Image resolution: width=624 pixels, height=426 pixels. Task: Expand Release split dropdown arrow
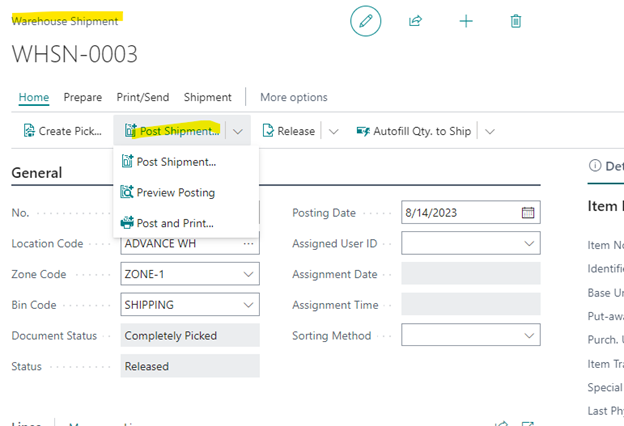tap(333, 131)
